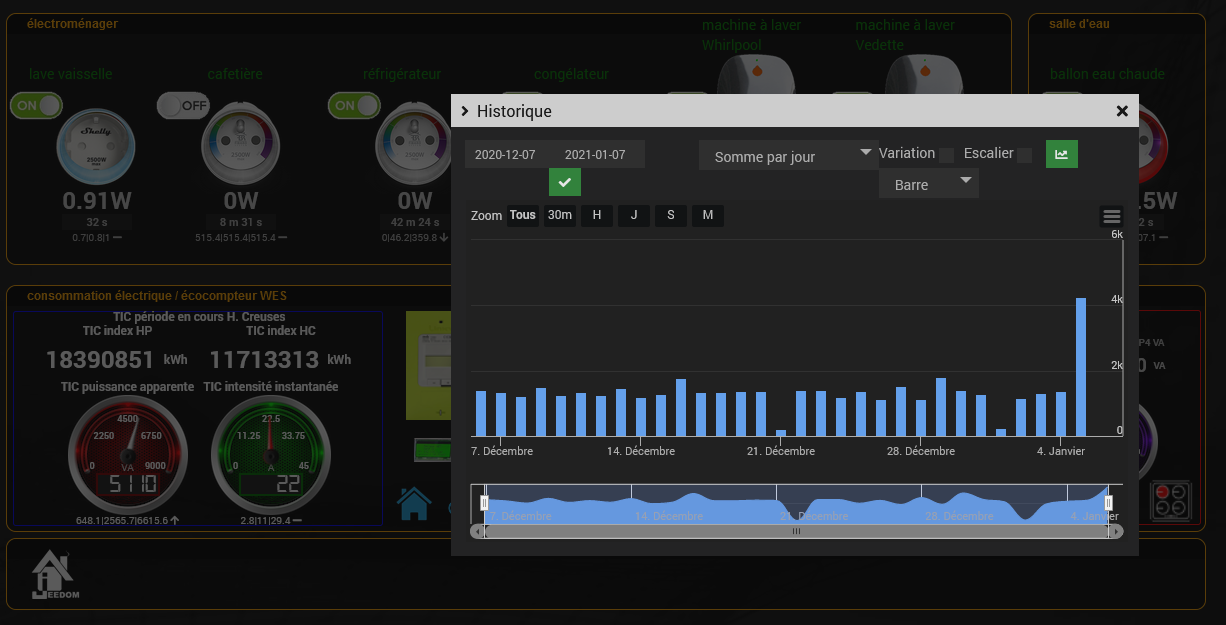
Task: Click the green chart compare icon
Action: pos(1061,154)
